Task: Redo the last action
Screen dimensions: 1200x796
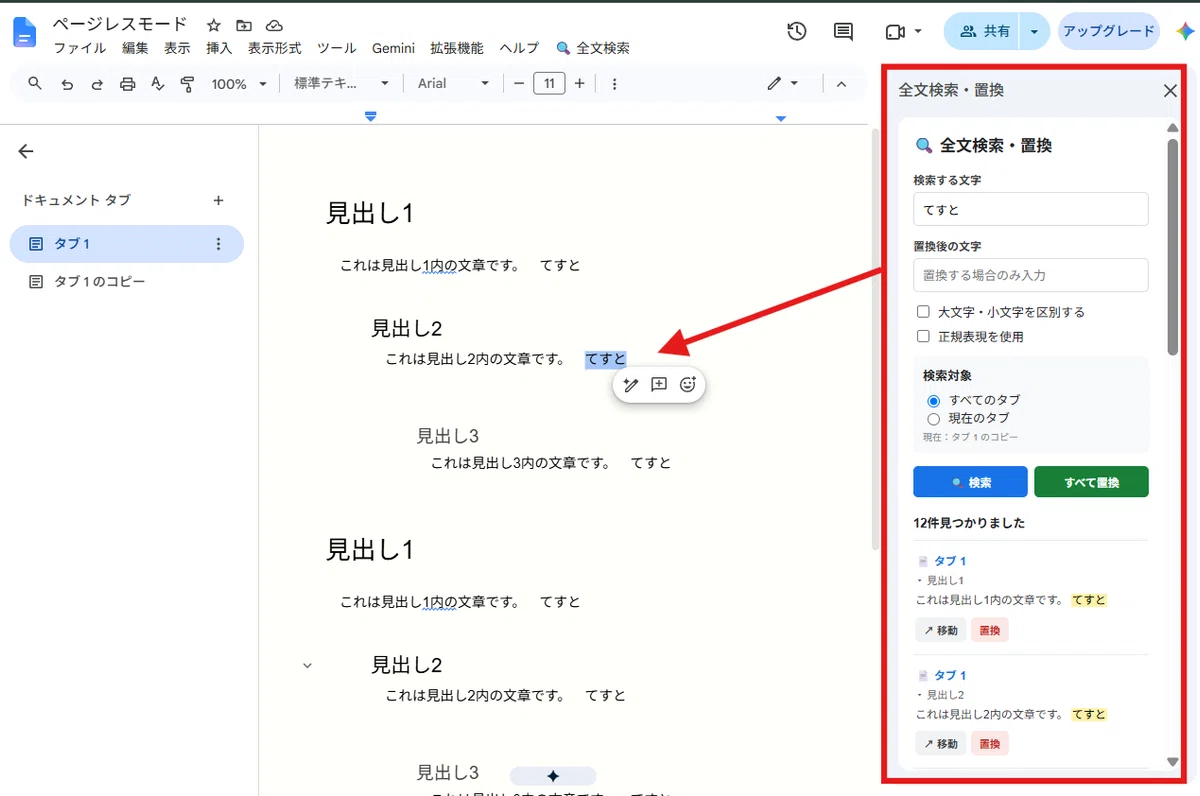Action: pyautogui.click(x=97, y=84)
